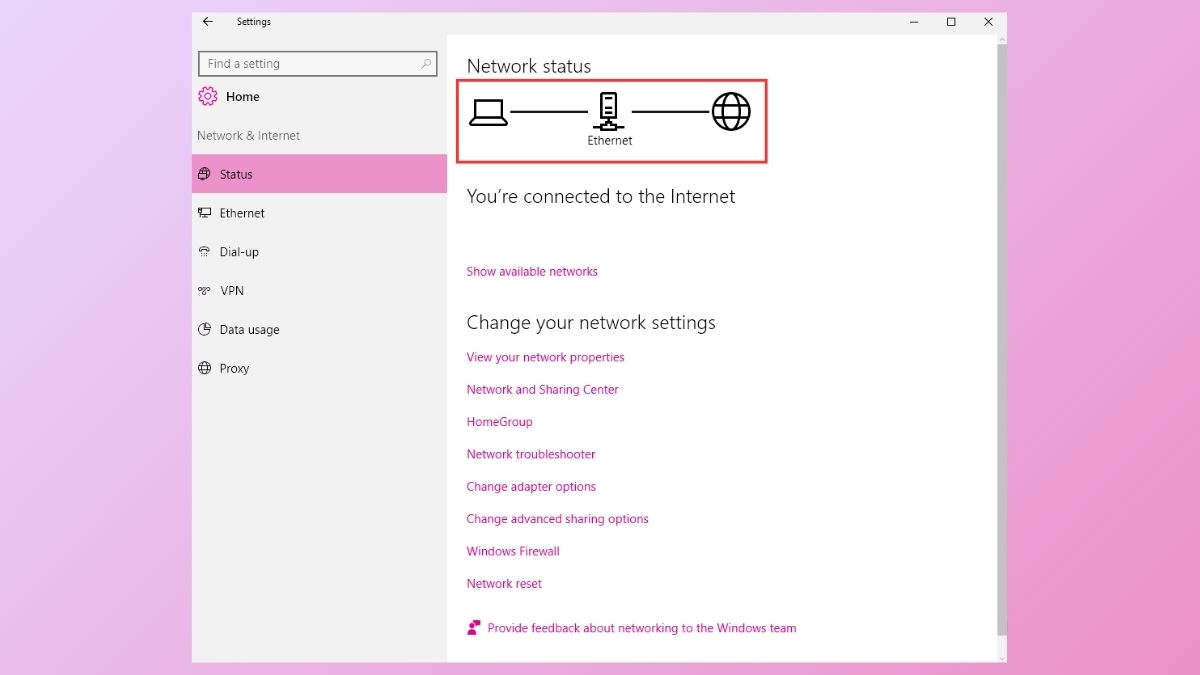Provide feedback about networking link
Viewport: 1200px width, 675px height.
(642, 628)
